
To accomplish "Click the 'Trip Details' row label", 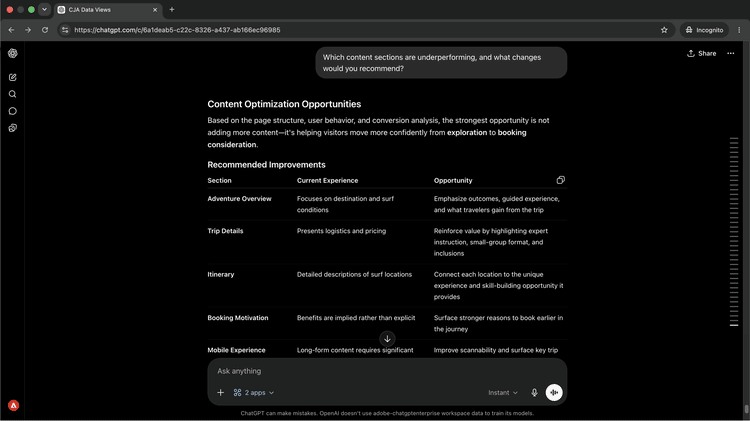I will 225,231.
